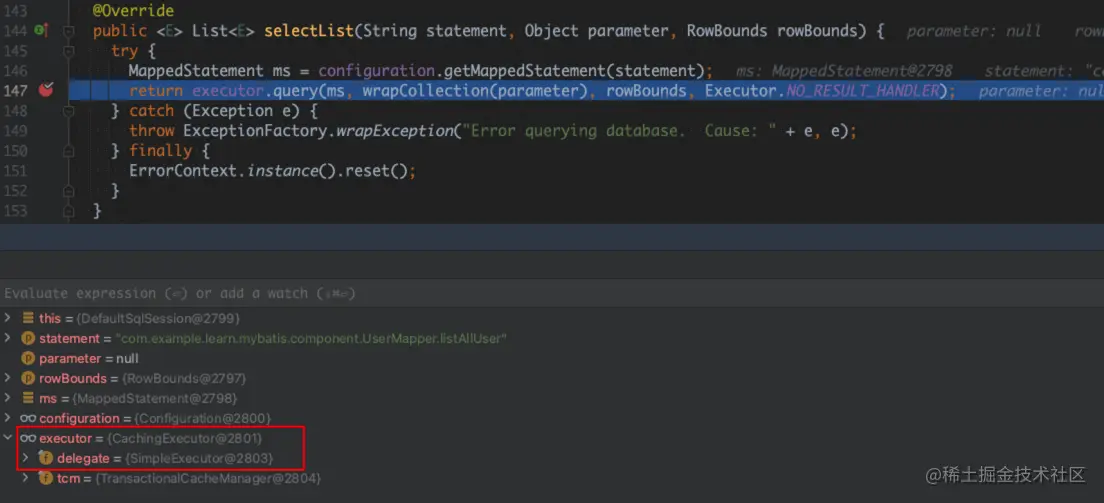Viewport: 1104px width, 503px height.
Task: Click wrapCollection call on line 147
Action: coord(425,91)
